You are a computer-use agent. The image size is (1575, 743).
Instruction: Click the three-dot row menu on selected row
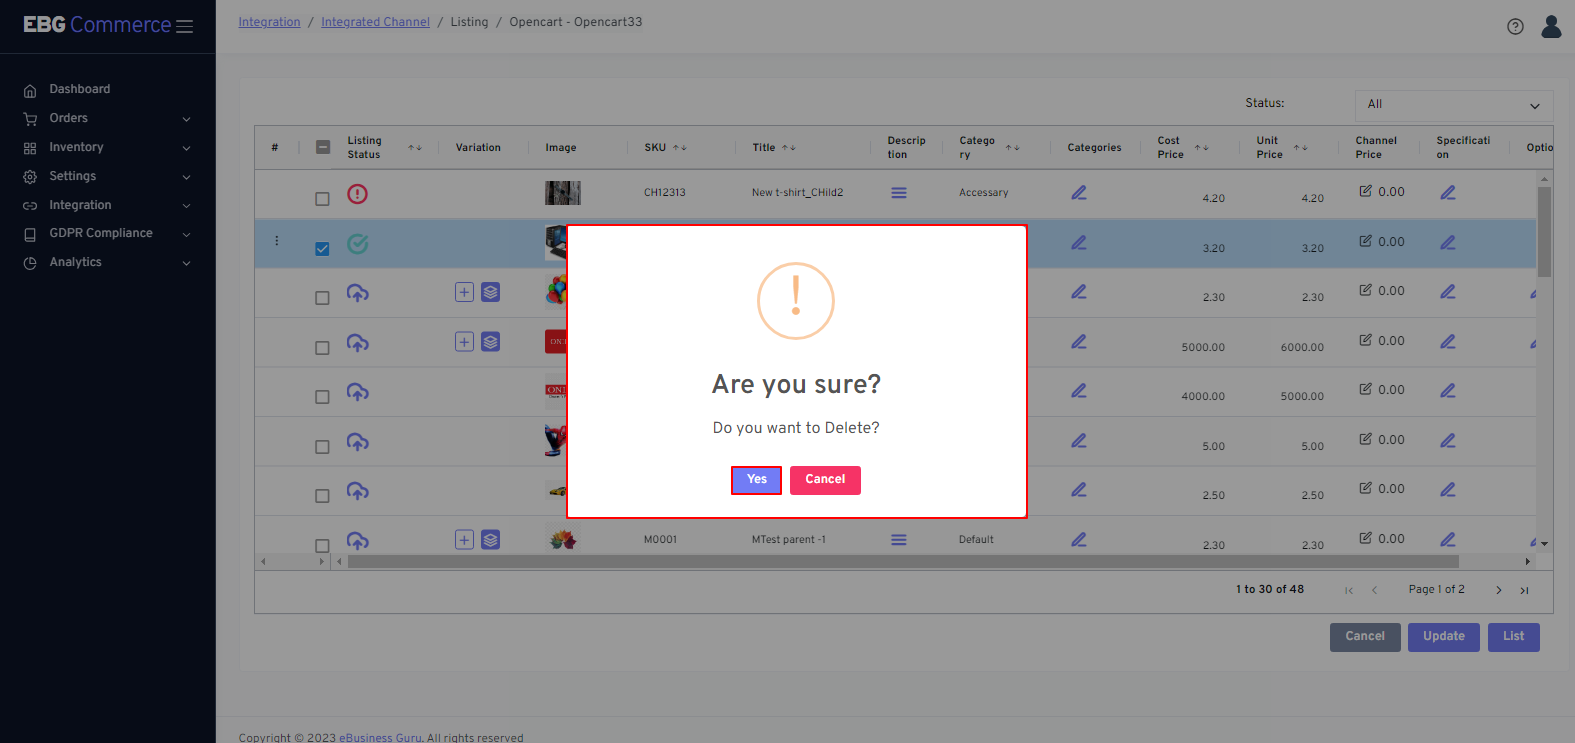click(277, 241)
